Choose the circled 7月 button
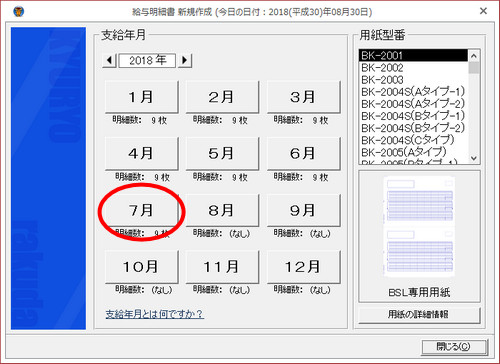 [x=142, y=210]
